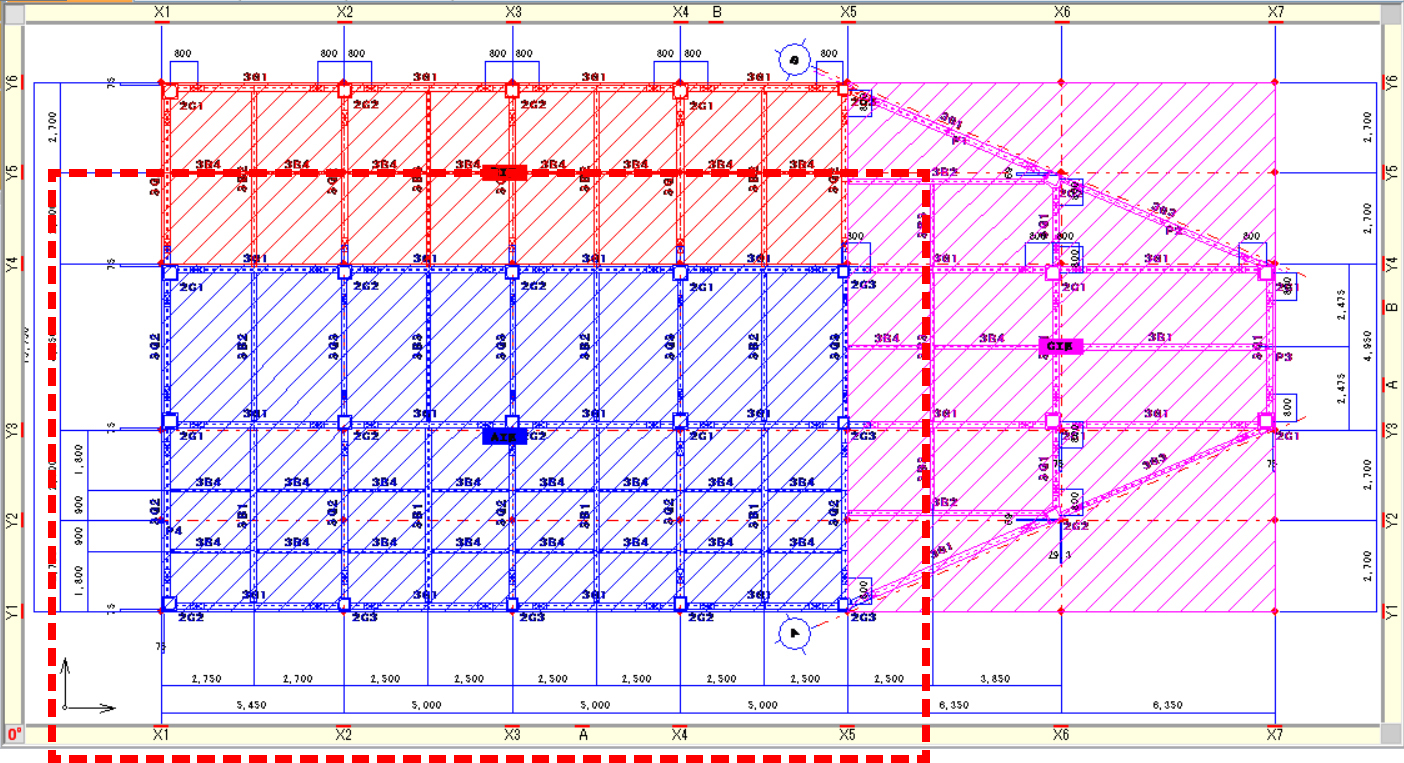This screenshot has width=1404, height=763.
Task: Click the B section marker on top ruler
Action: [x=716, y=12]
